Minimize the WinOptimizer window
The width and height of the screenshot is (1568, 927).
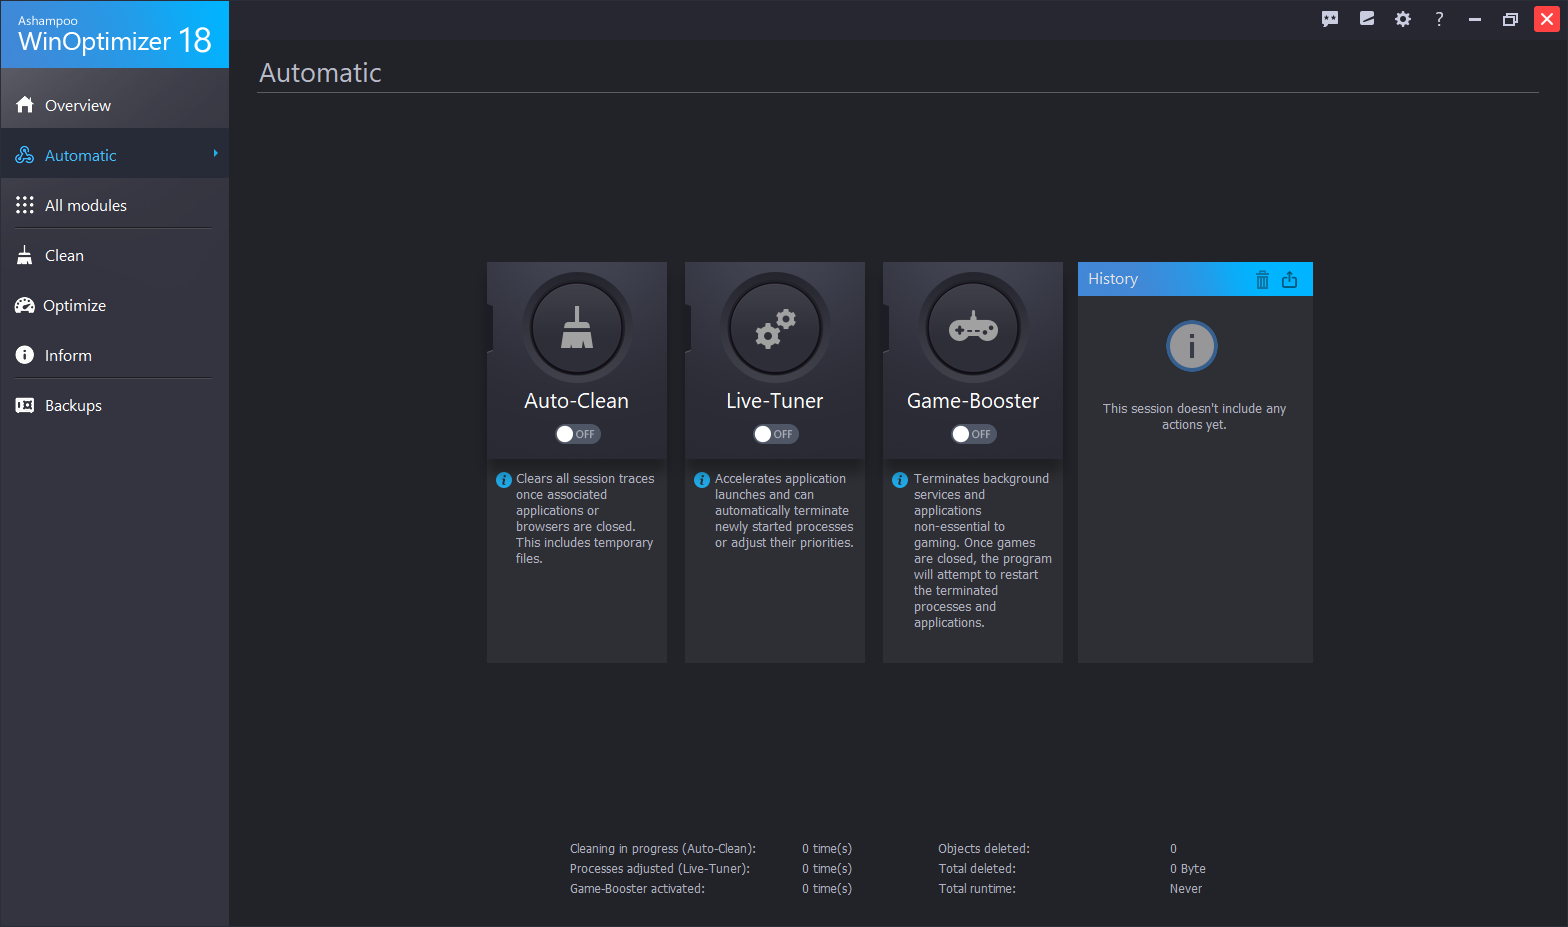(1475, 19)
